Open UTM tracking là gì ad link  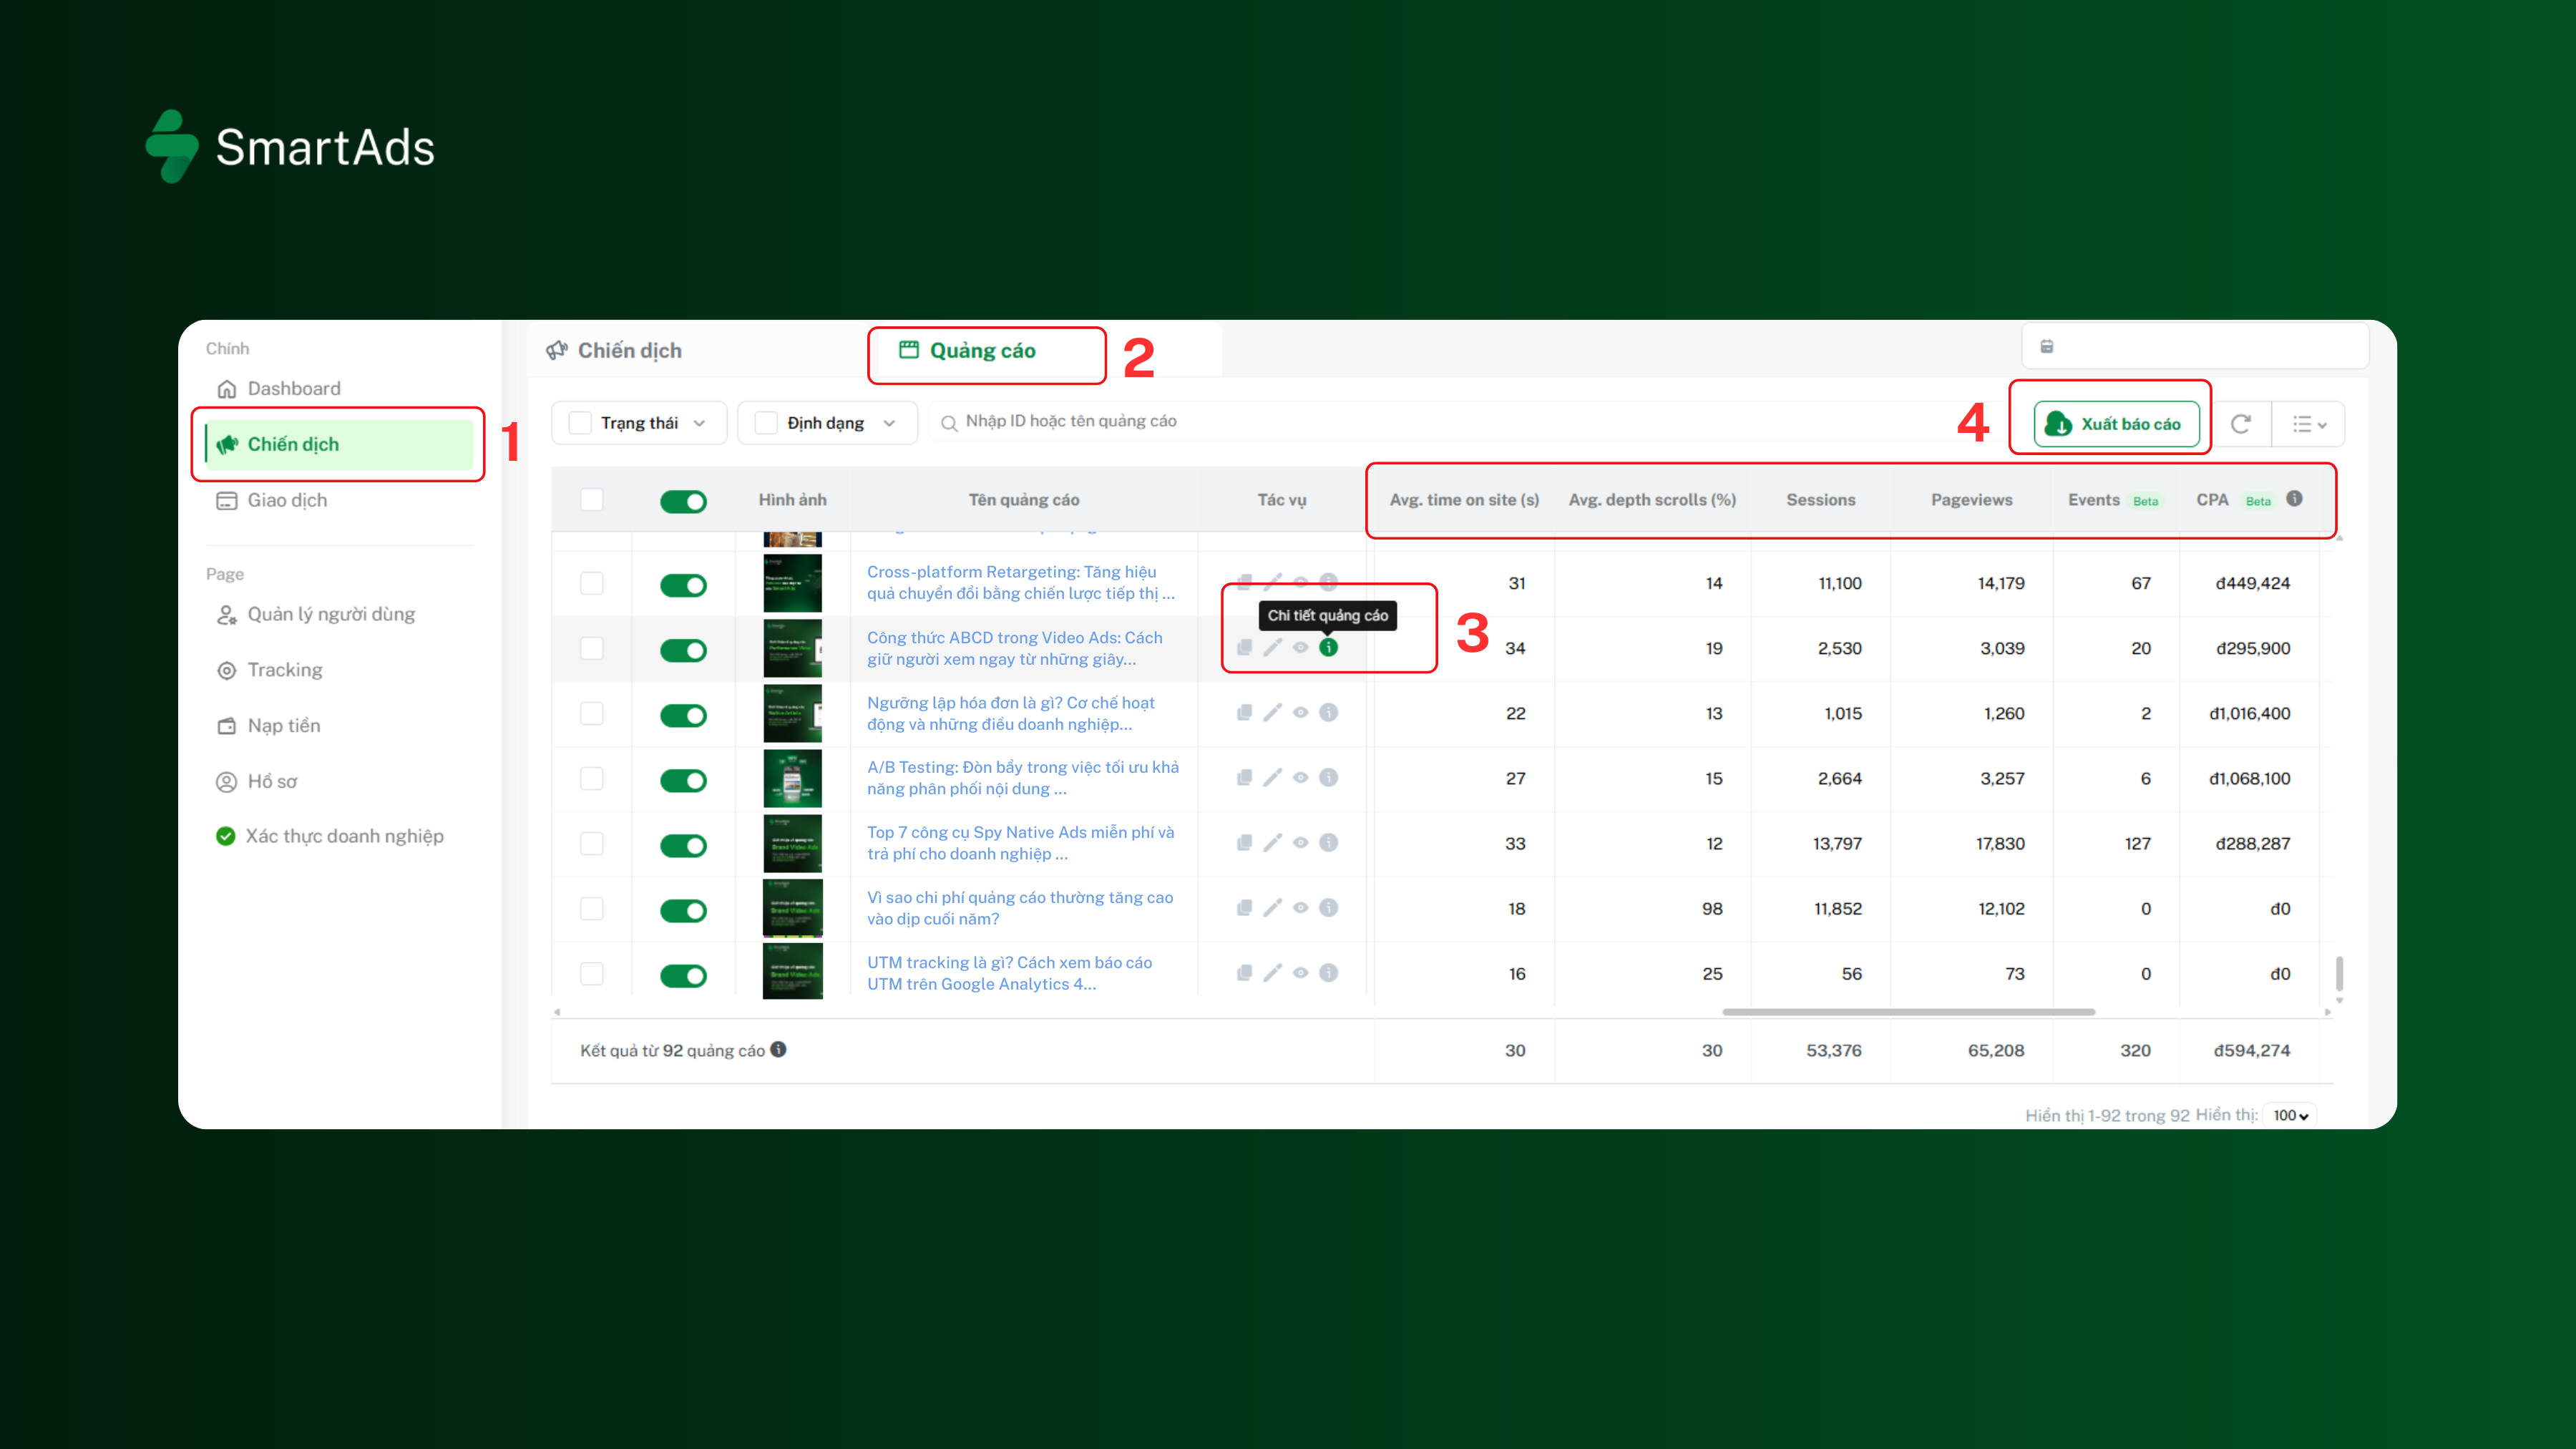1010,973
